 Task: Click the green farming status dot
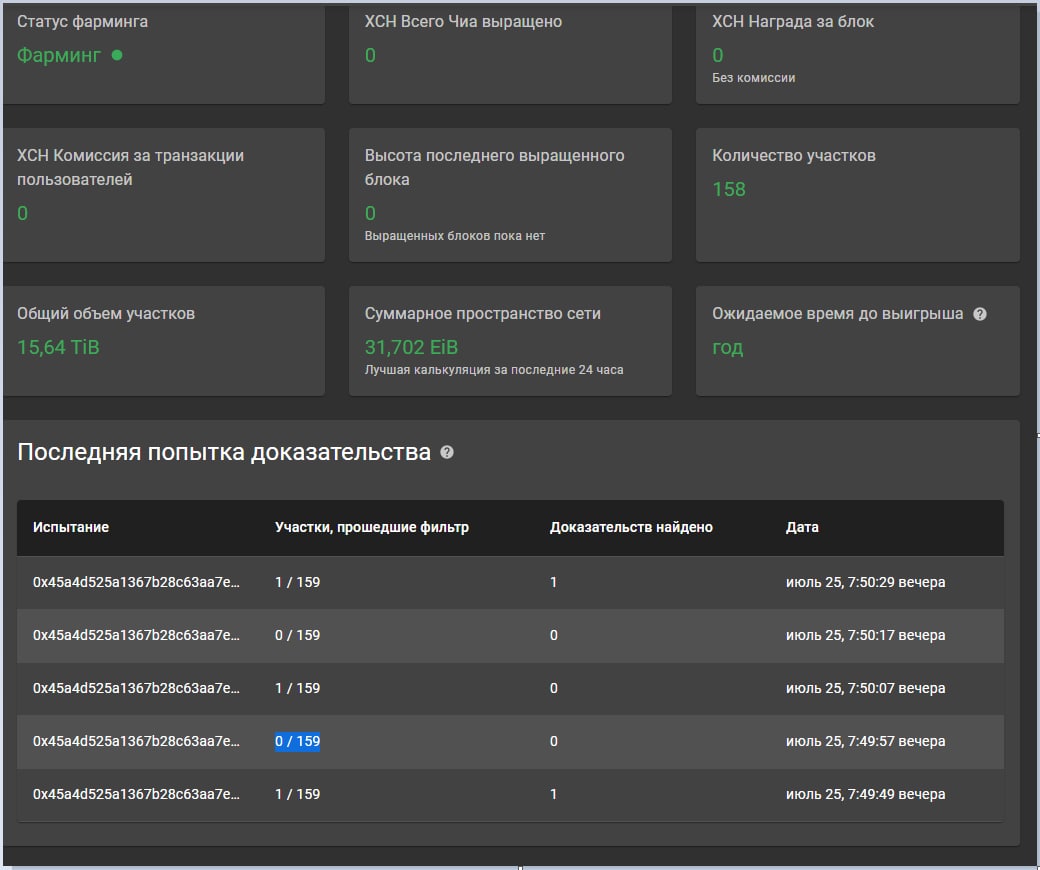[x=117, y=56]
